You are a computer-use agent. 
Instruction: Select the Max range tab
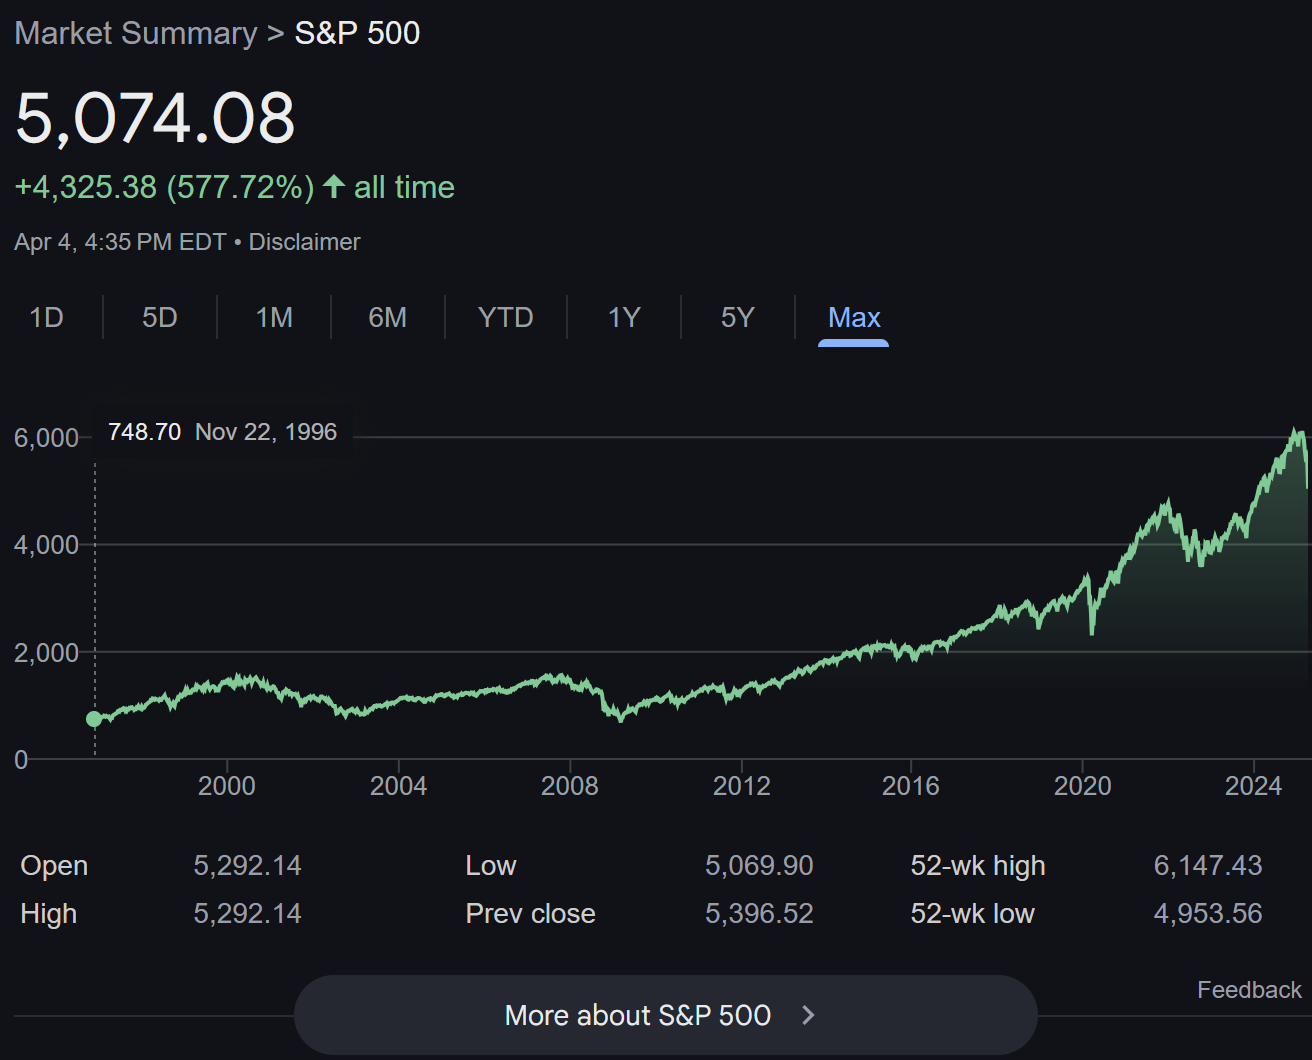[x=854, y=318]
